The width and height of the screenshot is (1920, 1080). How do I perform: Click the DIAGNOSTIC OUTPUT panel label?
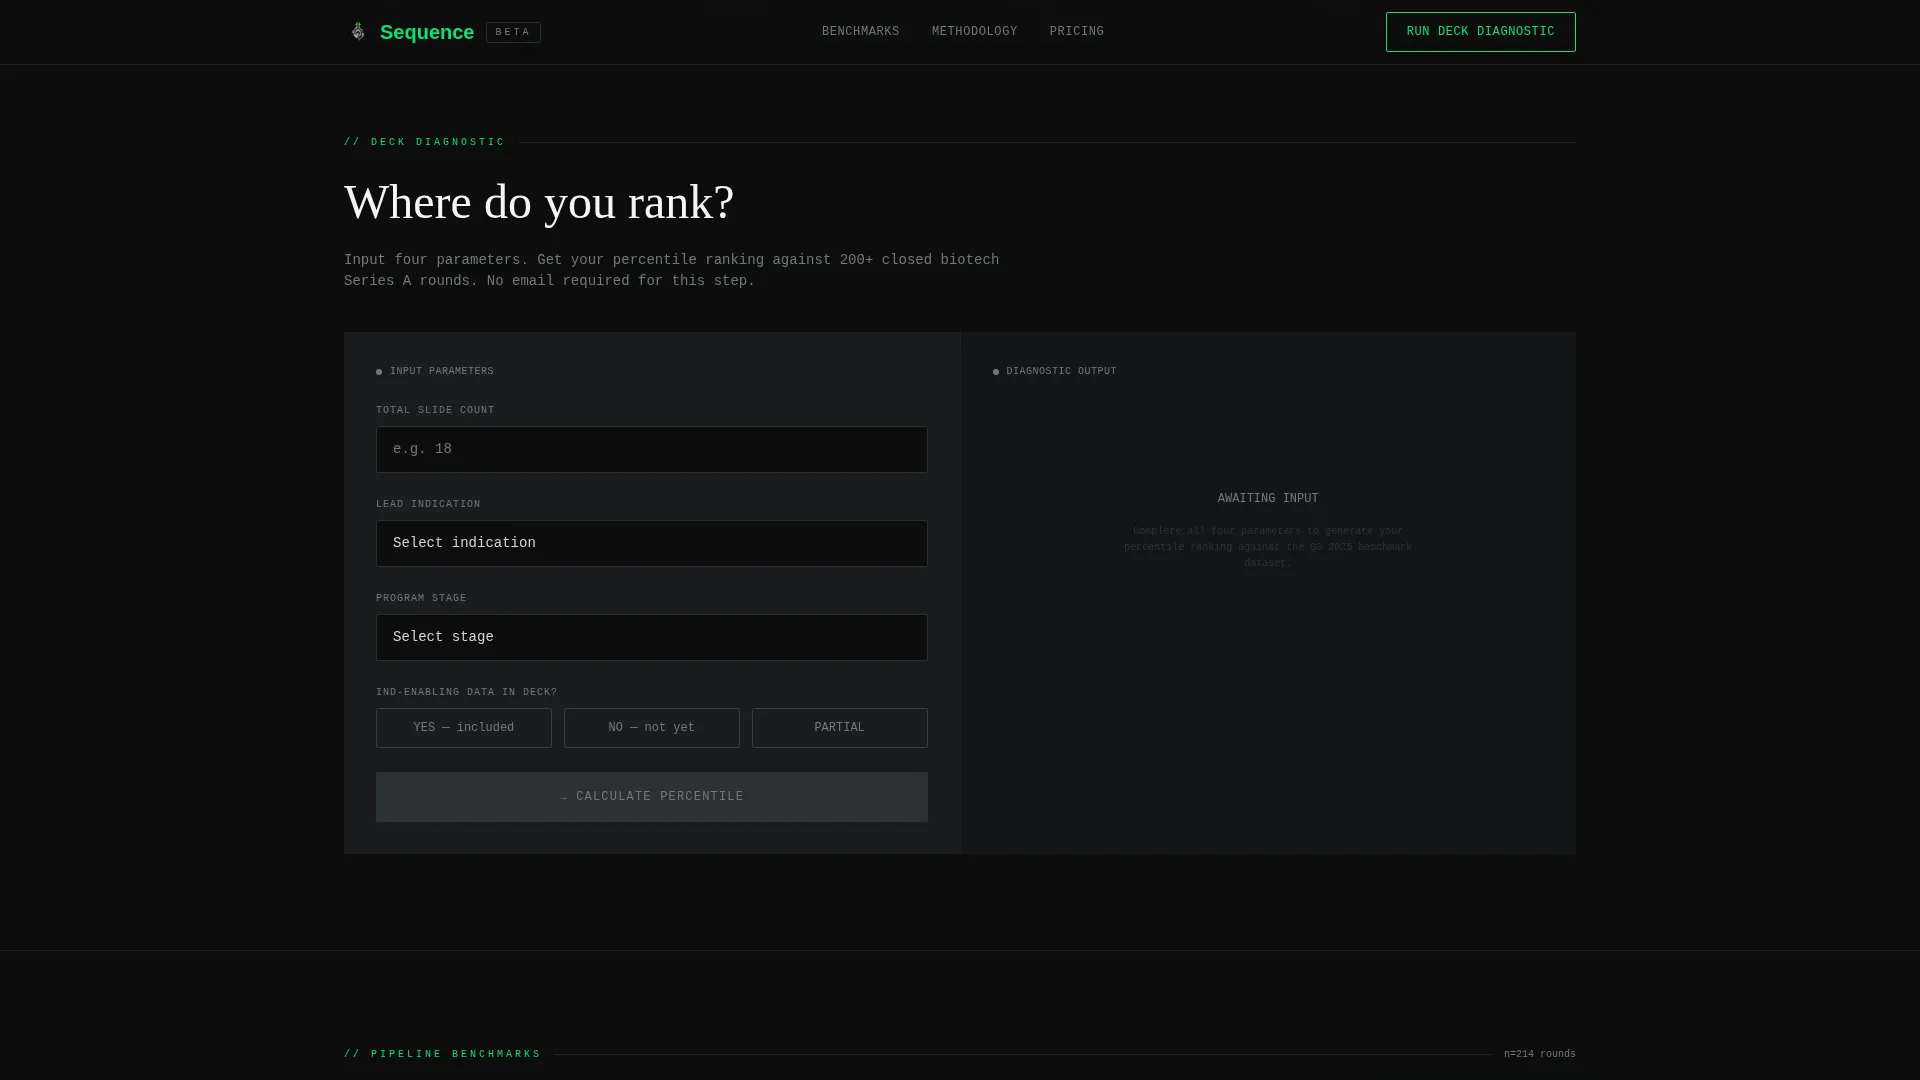point(1061,371)
